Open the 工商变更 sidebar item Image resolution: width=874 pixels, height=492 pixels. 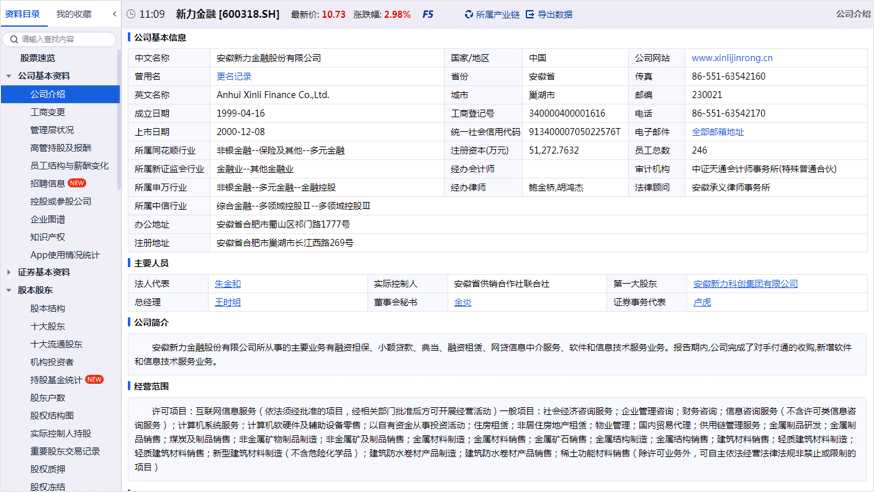[x=47, y=112]
